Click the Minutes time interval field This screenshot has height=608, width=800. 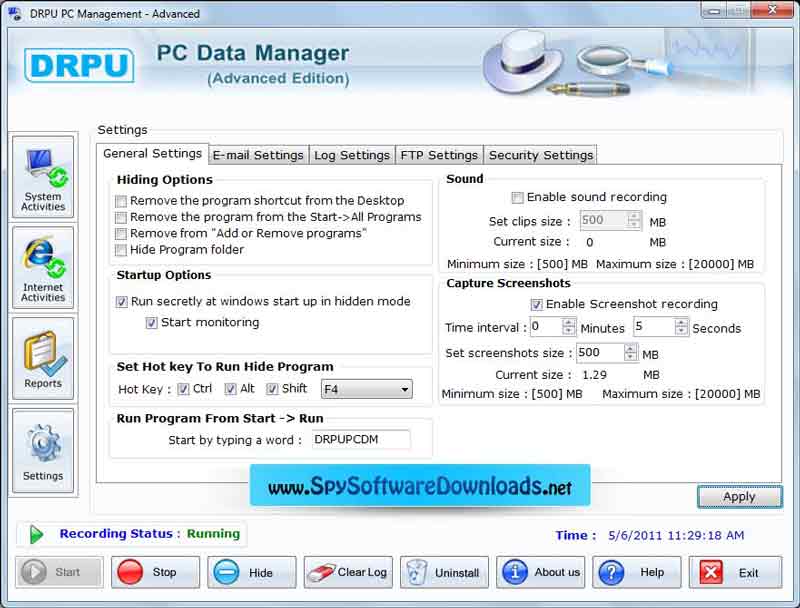546,326
